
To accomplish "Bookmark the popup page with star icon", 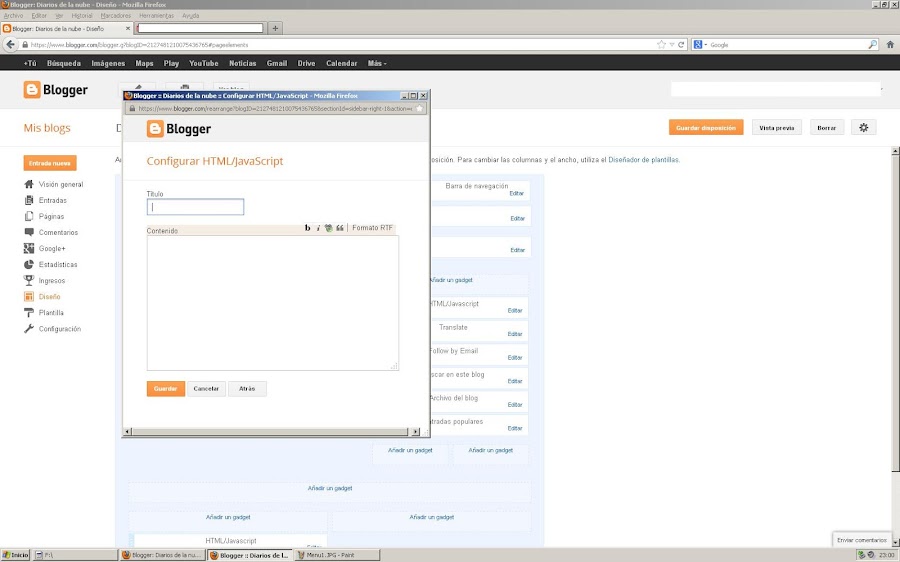I will point(420,108).
